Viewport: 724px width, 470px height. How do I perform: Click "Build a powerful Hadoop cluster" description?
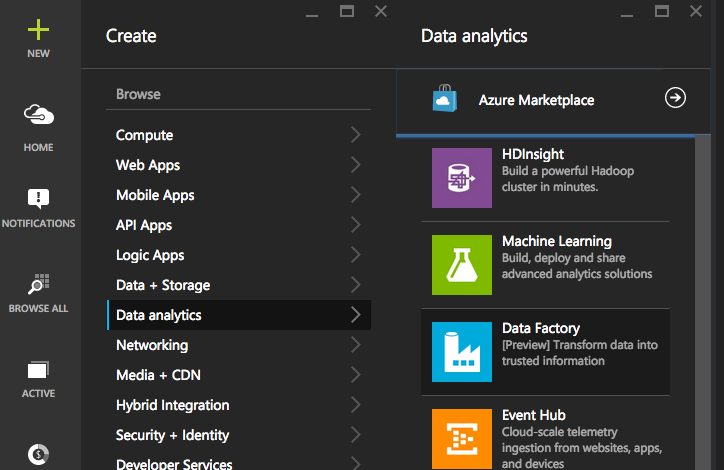coord(568,179)
